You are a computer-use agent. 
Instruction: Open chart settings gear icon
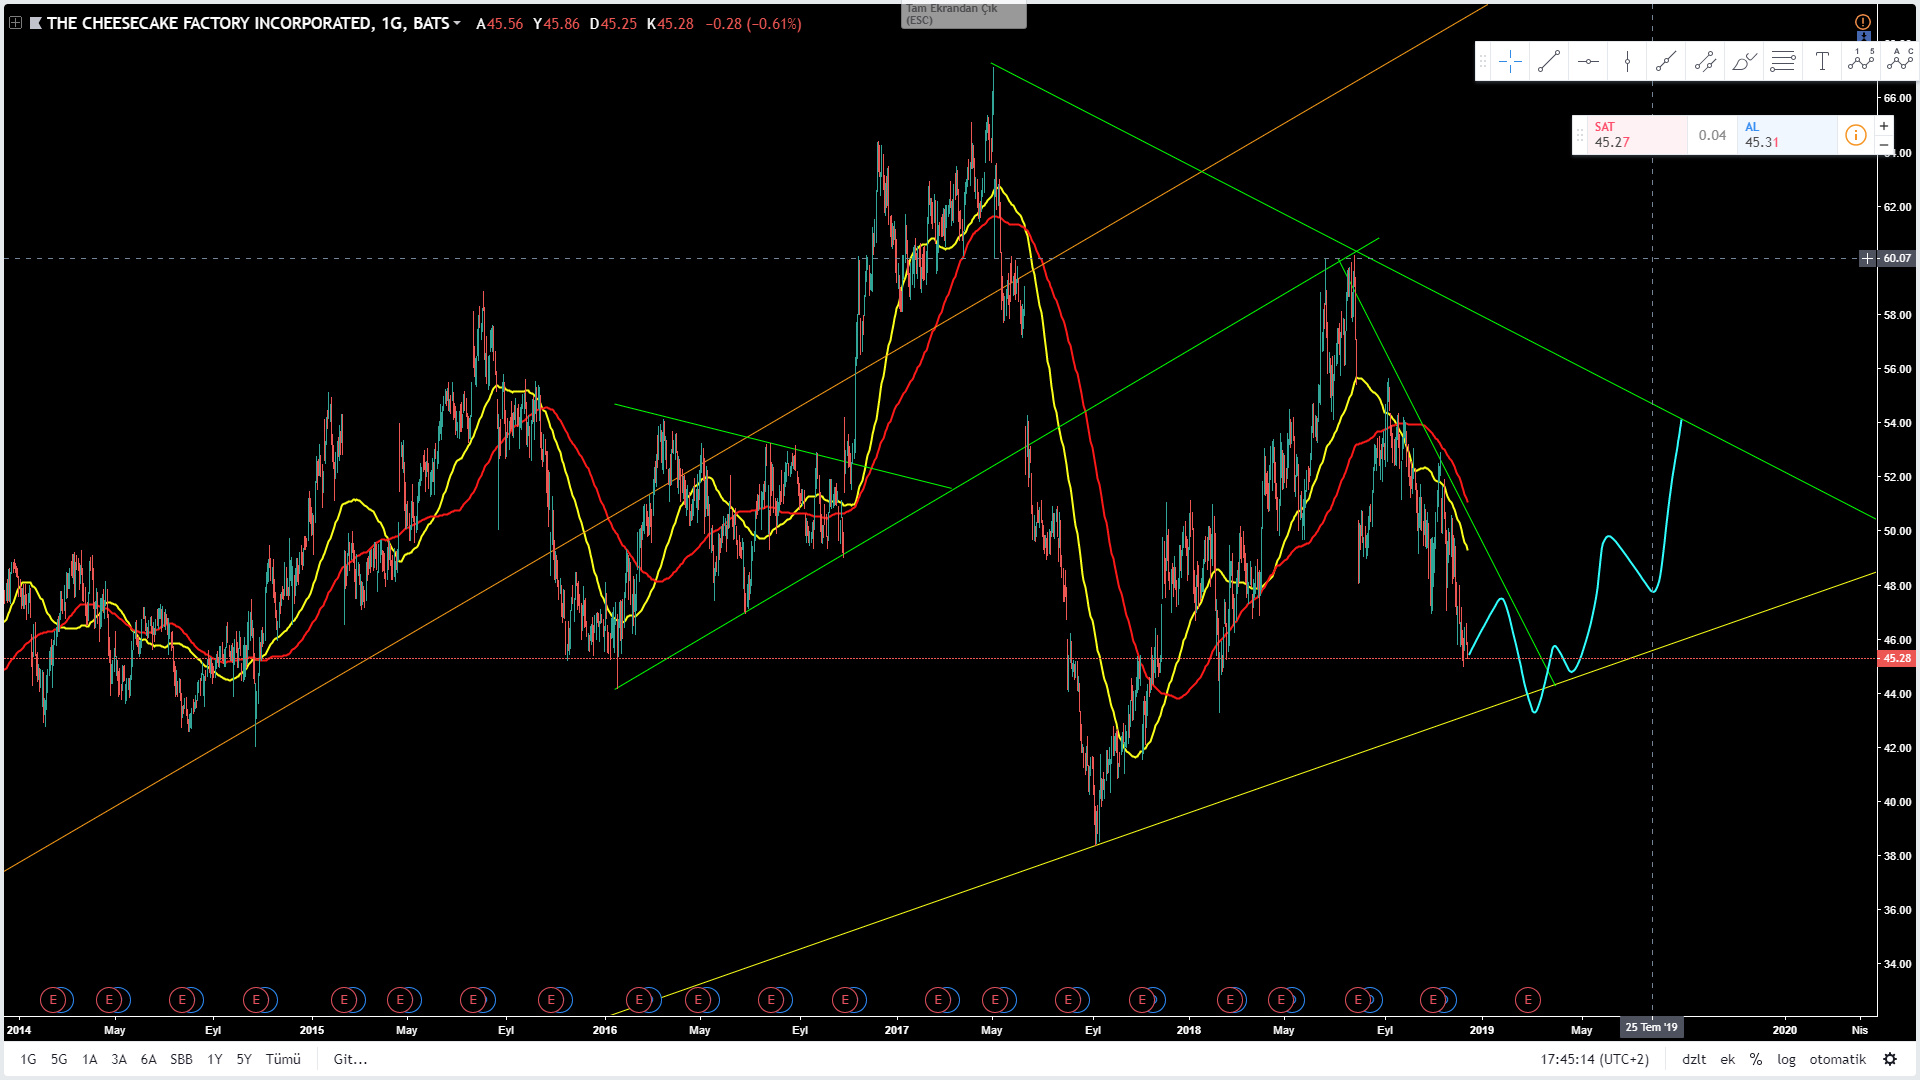point(1890,1059)
